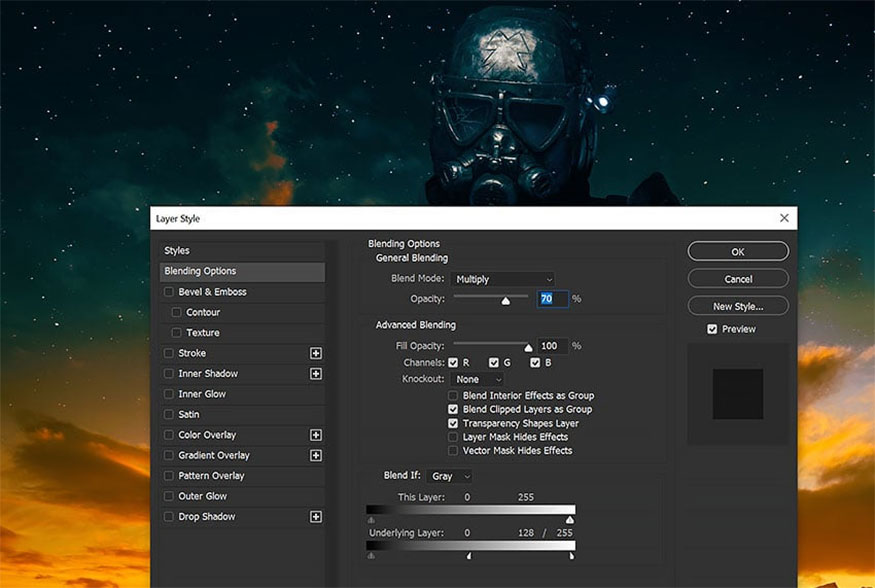Click the This Layer gradient bar

coord(470,509)
